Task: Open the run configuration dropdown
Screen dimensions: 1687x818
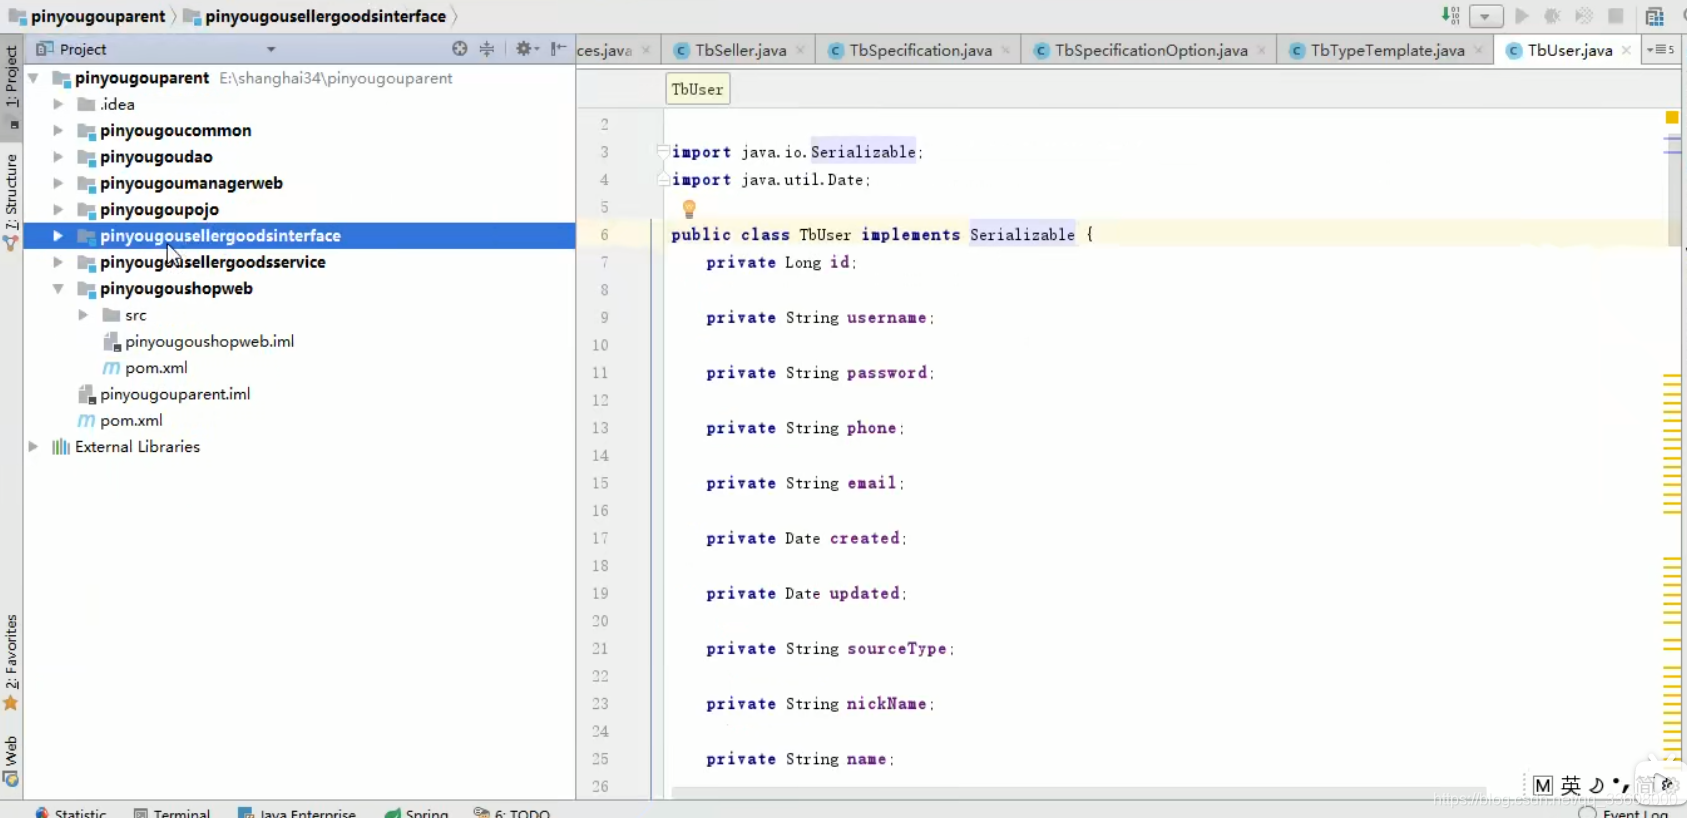Action: click(1485, 16)
